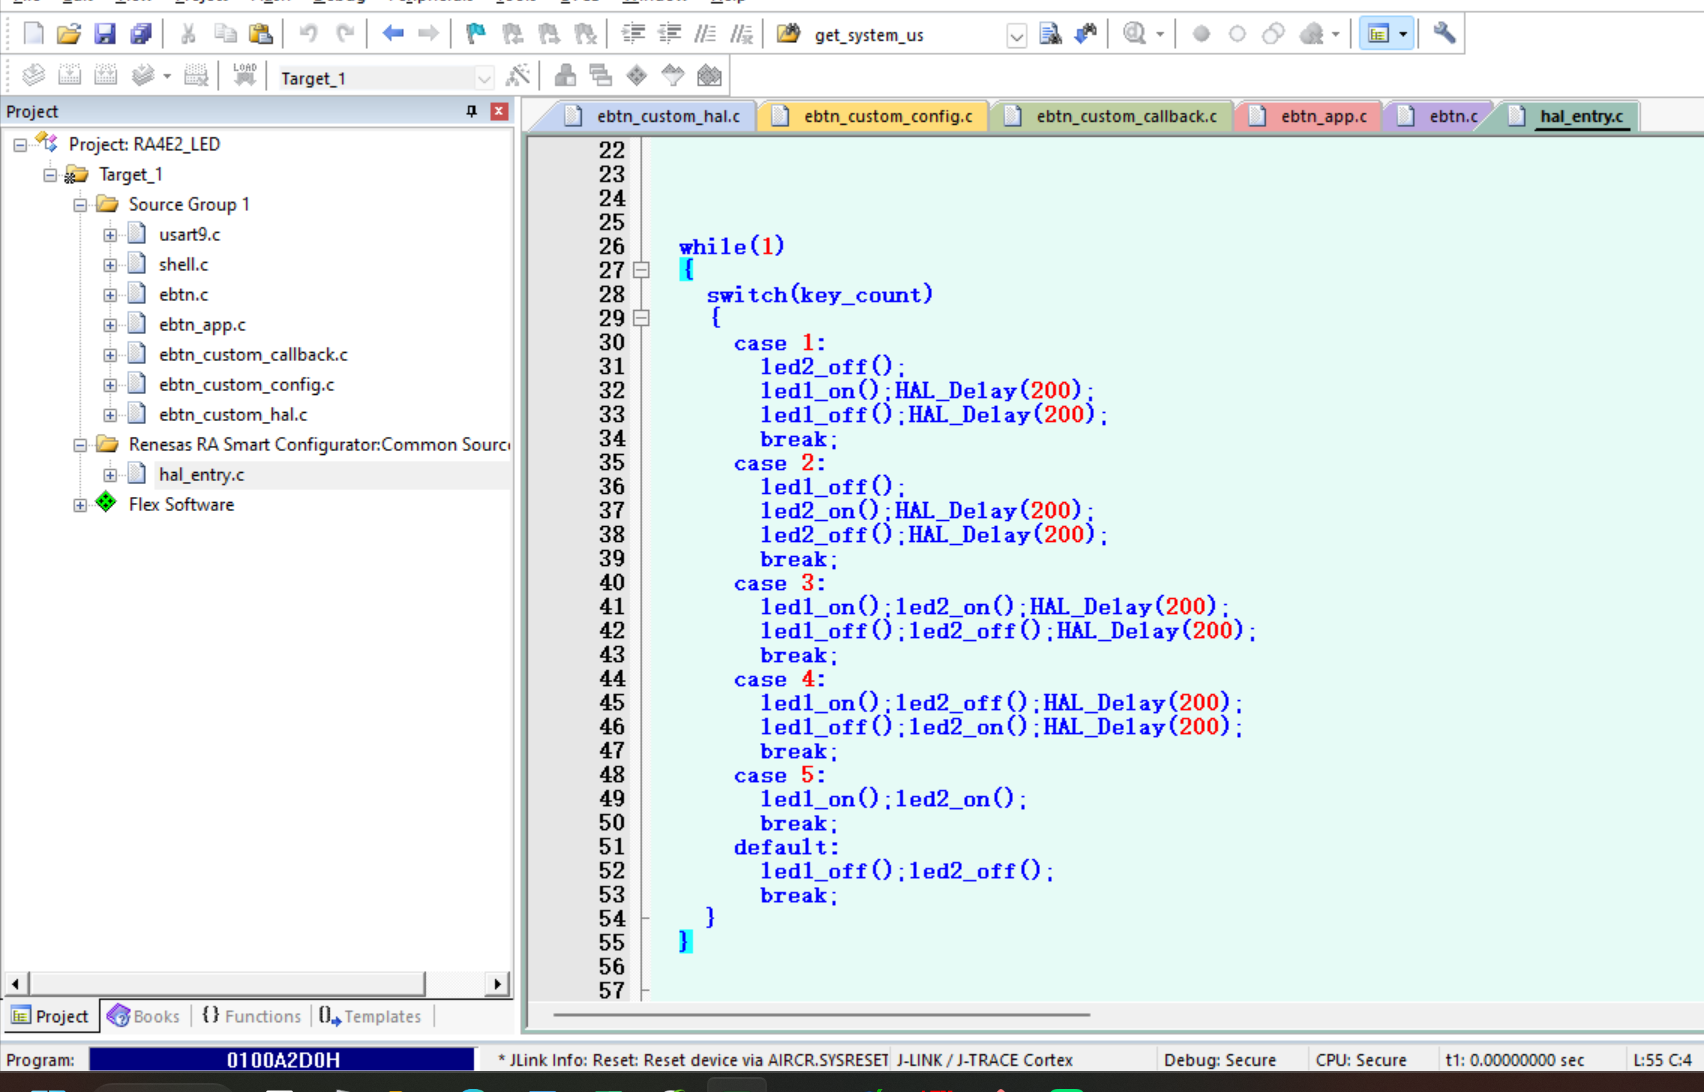The width and height of the screenshot is (1704, 1092).
Task: Open the Functions panel tab
Action: [251, 1016]
